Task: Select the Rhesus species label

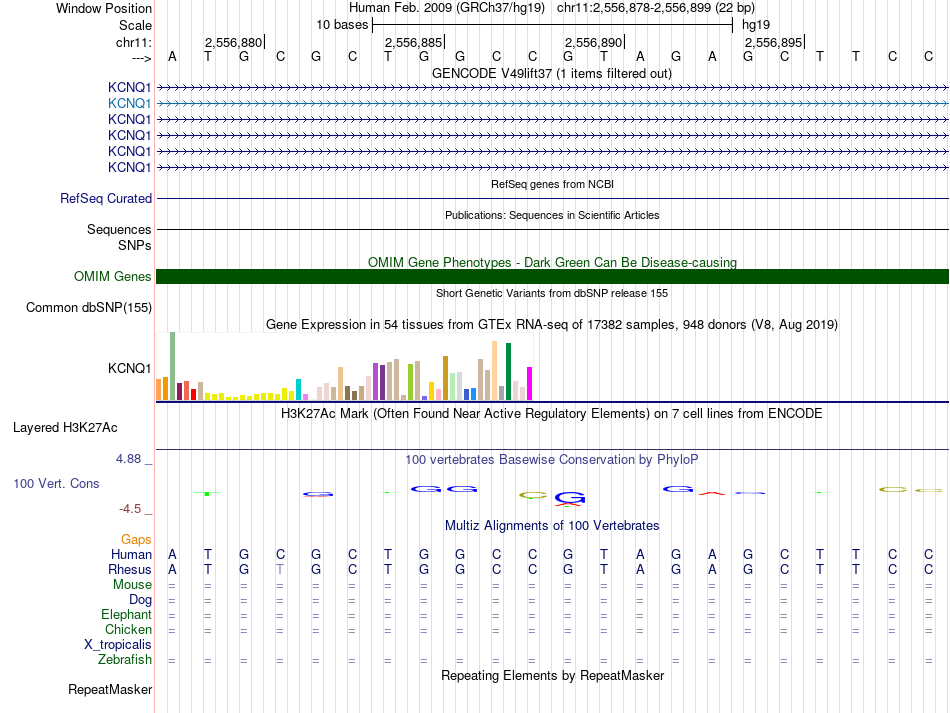Action: tap(131, 570)
